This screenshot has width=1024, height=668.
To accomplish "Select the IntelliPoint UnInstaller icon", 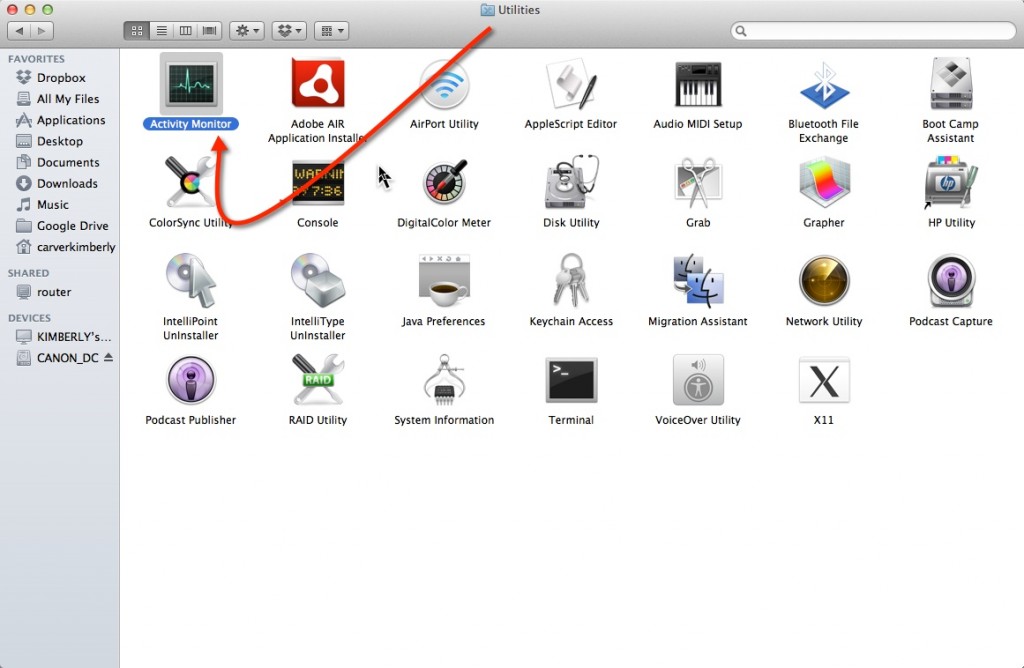I will pos(191,280).
